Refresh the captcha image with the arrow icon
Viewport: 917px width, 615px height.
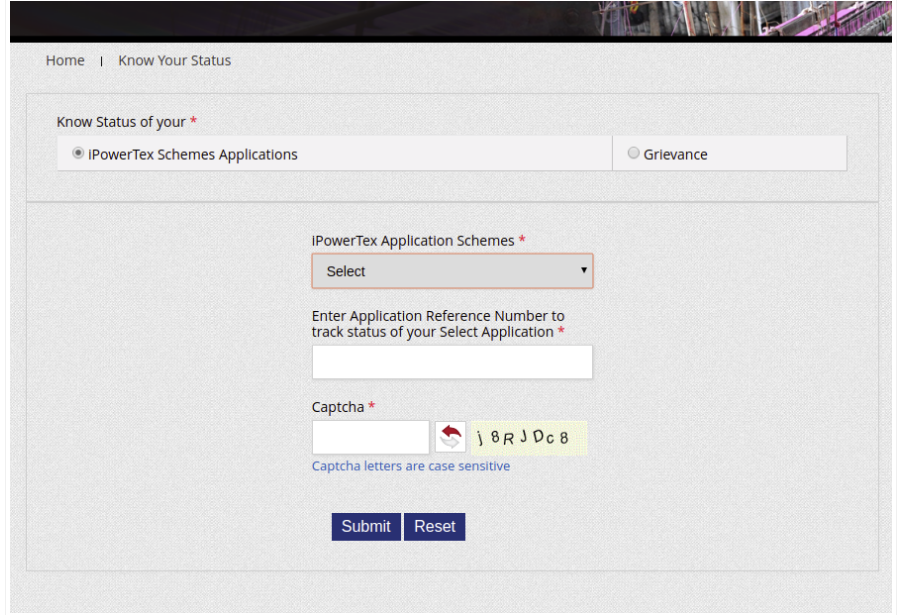pyautogui.click(x=451, y=437)
